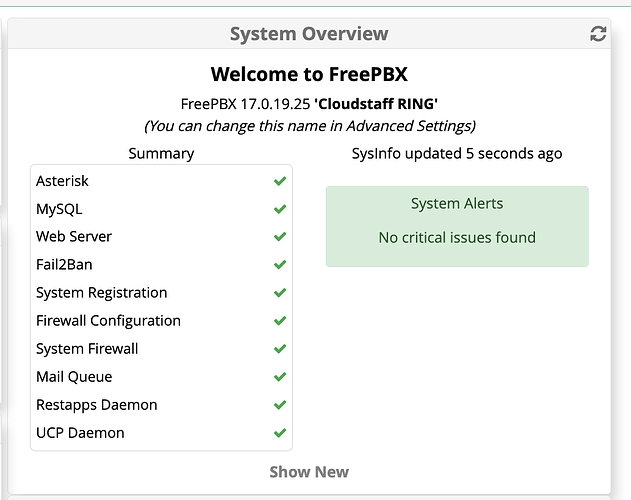
Task: Click the 'SysInfo updated 5 seconds ago' text
Action: pyautogui.click(x=457, y=154)
